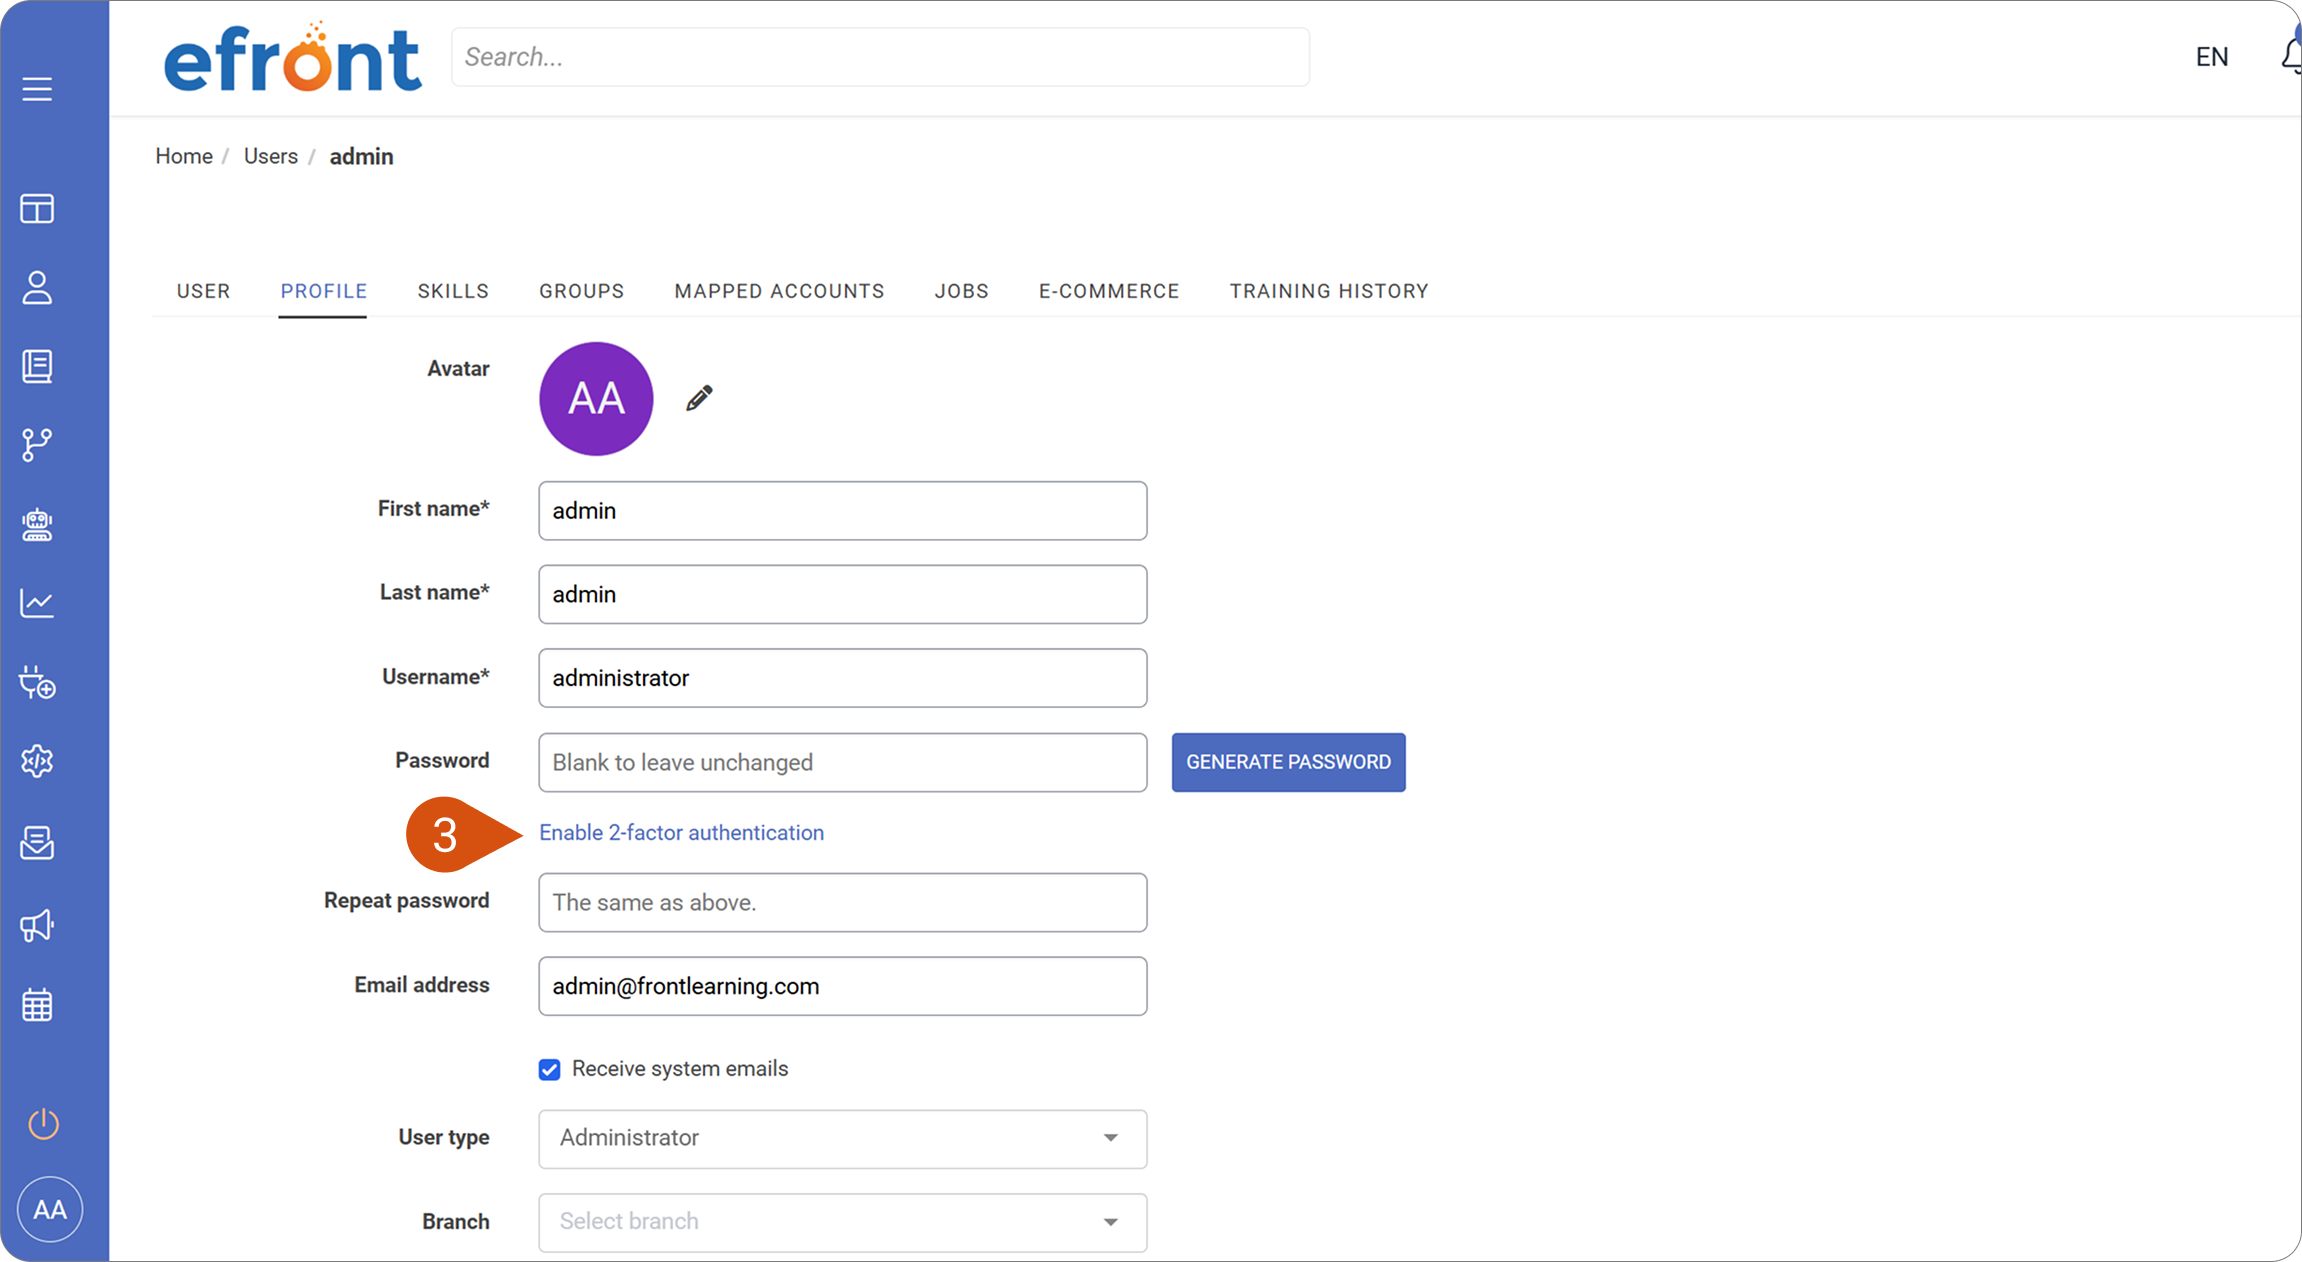
Task: Open the JOBS tab
Action: tap(961, 291)
